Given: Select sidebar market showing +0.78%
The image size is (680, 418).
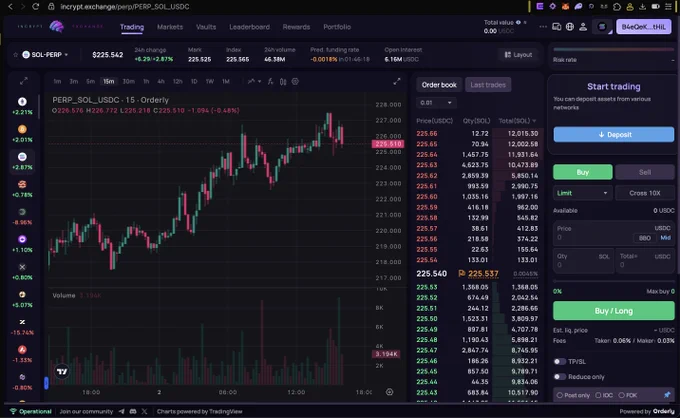Looking at the screenshot, I should point(22,189).
